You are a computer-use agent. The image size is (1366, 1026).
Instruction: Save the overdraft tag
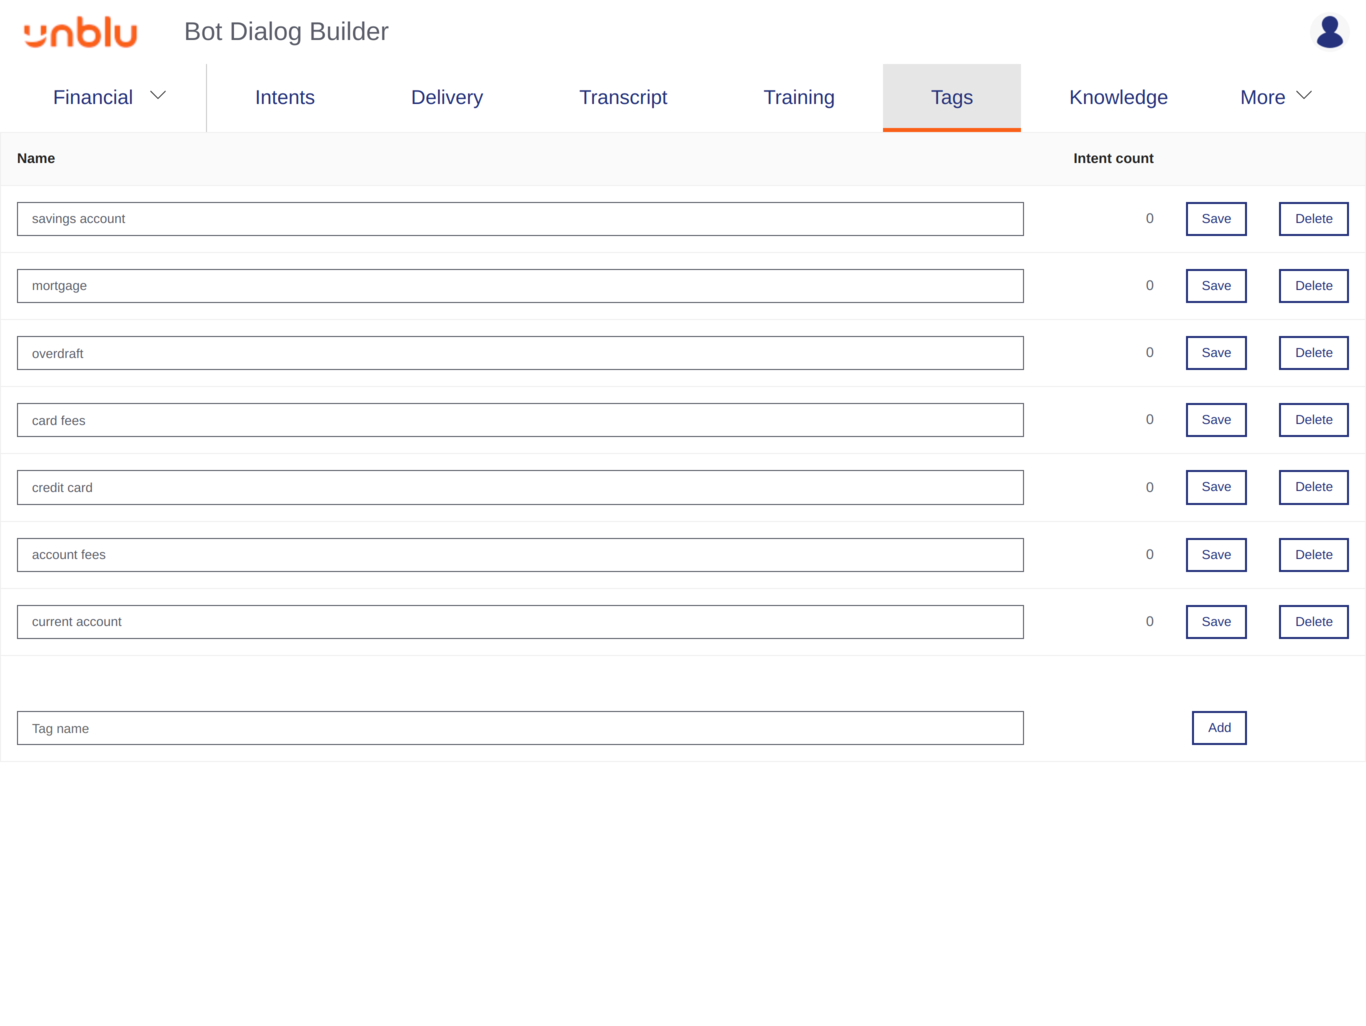(x=1215, y=352)
